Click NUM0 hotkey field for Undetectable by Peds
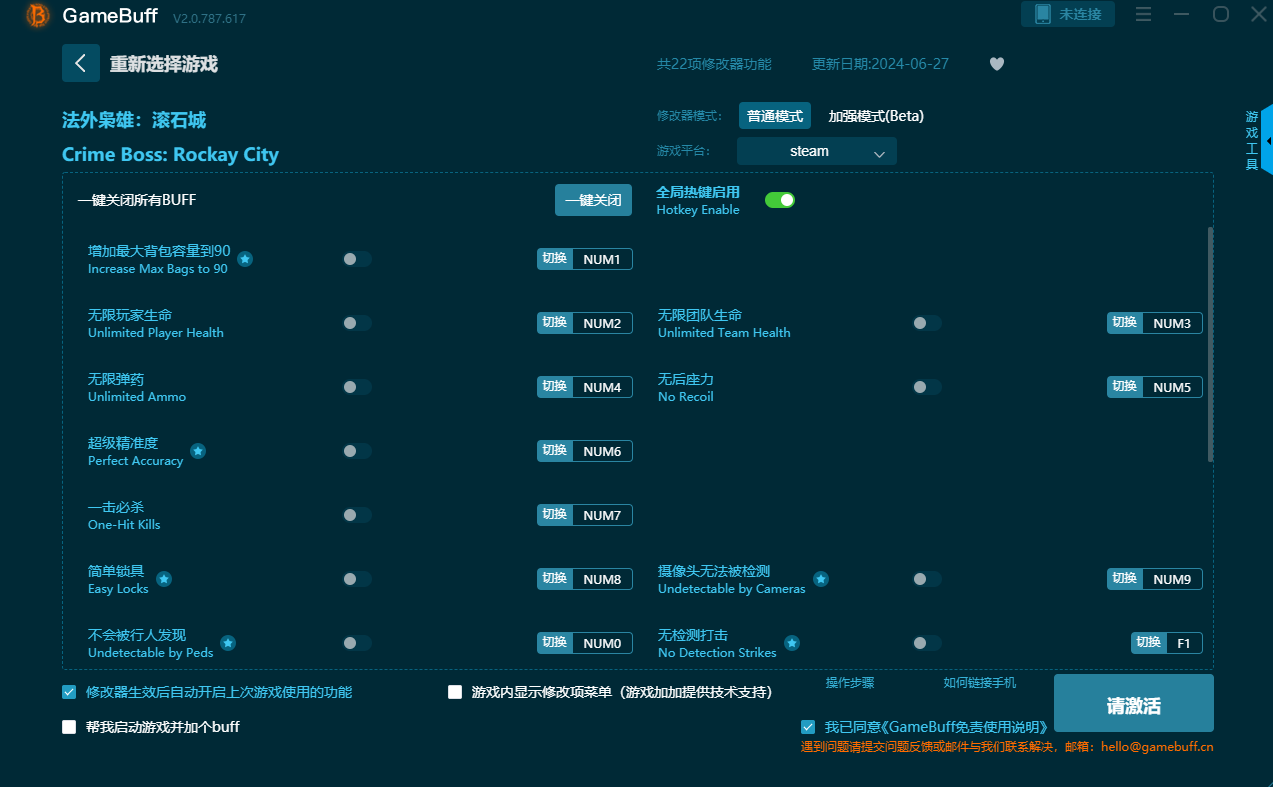Screen dimensions: 1273x787 point(602,643)
